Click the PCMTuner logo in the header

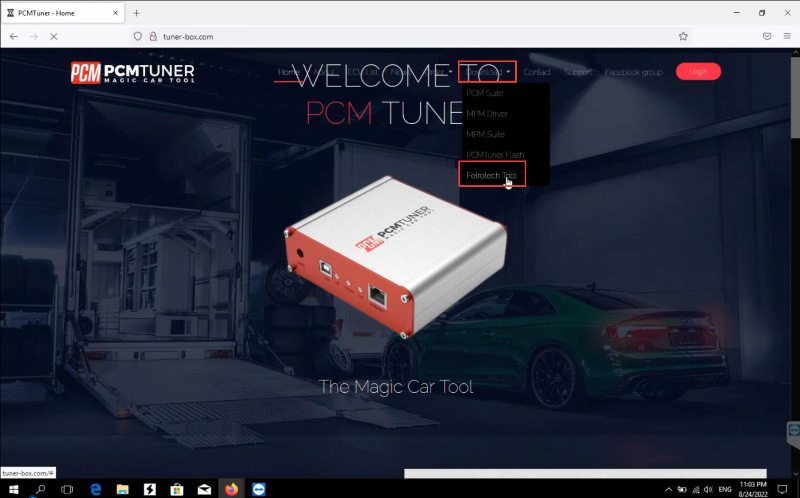tap(133, 72)
